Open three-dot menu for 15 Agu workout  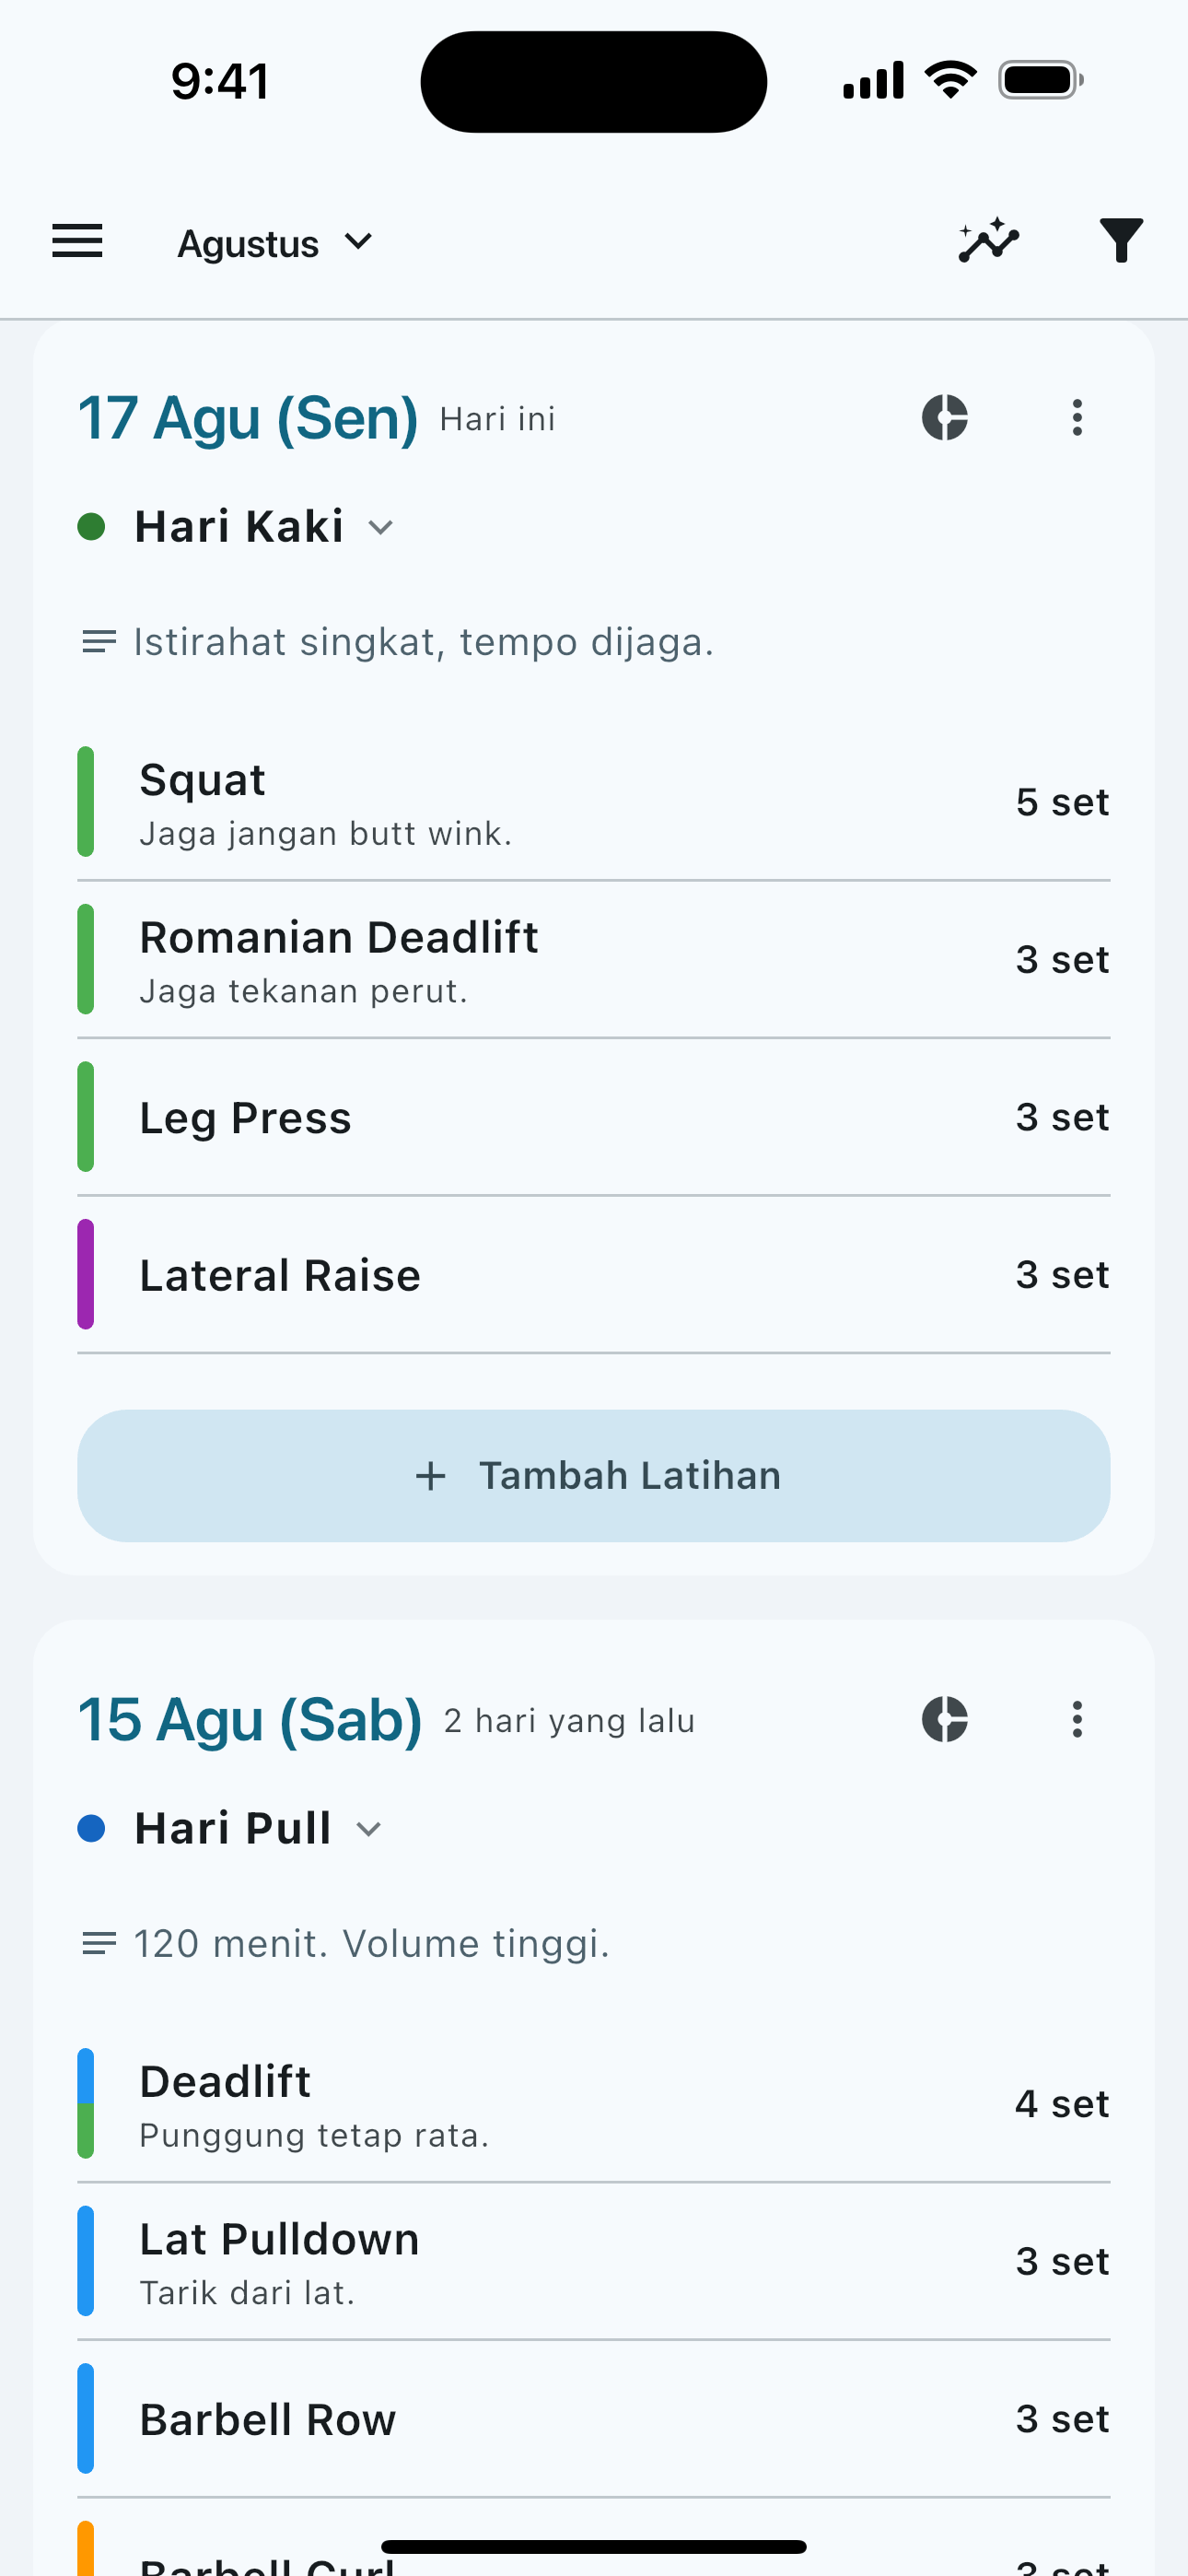1077,1719
